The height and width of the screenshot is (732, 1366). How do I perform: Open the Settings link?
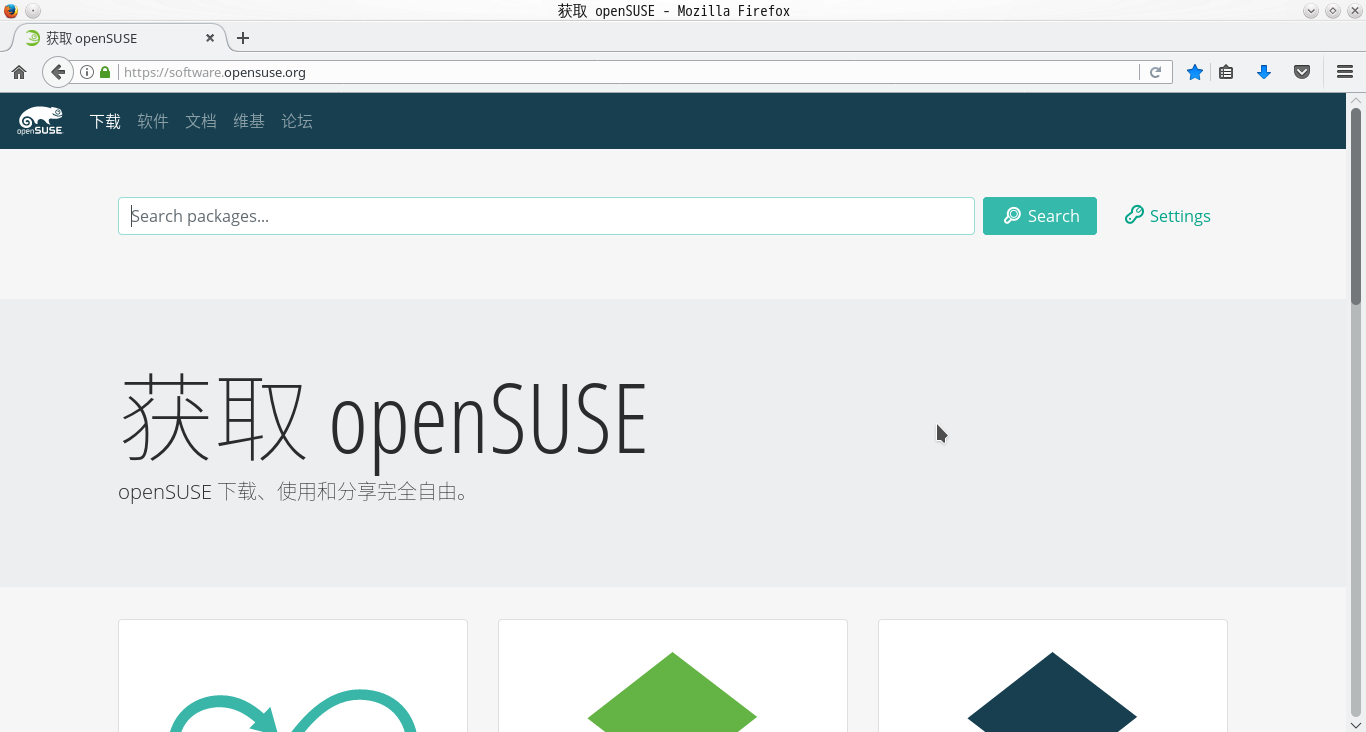point(1167,216)
